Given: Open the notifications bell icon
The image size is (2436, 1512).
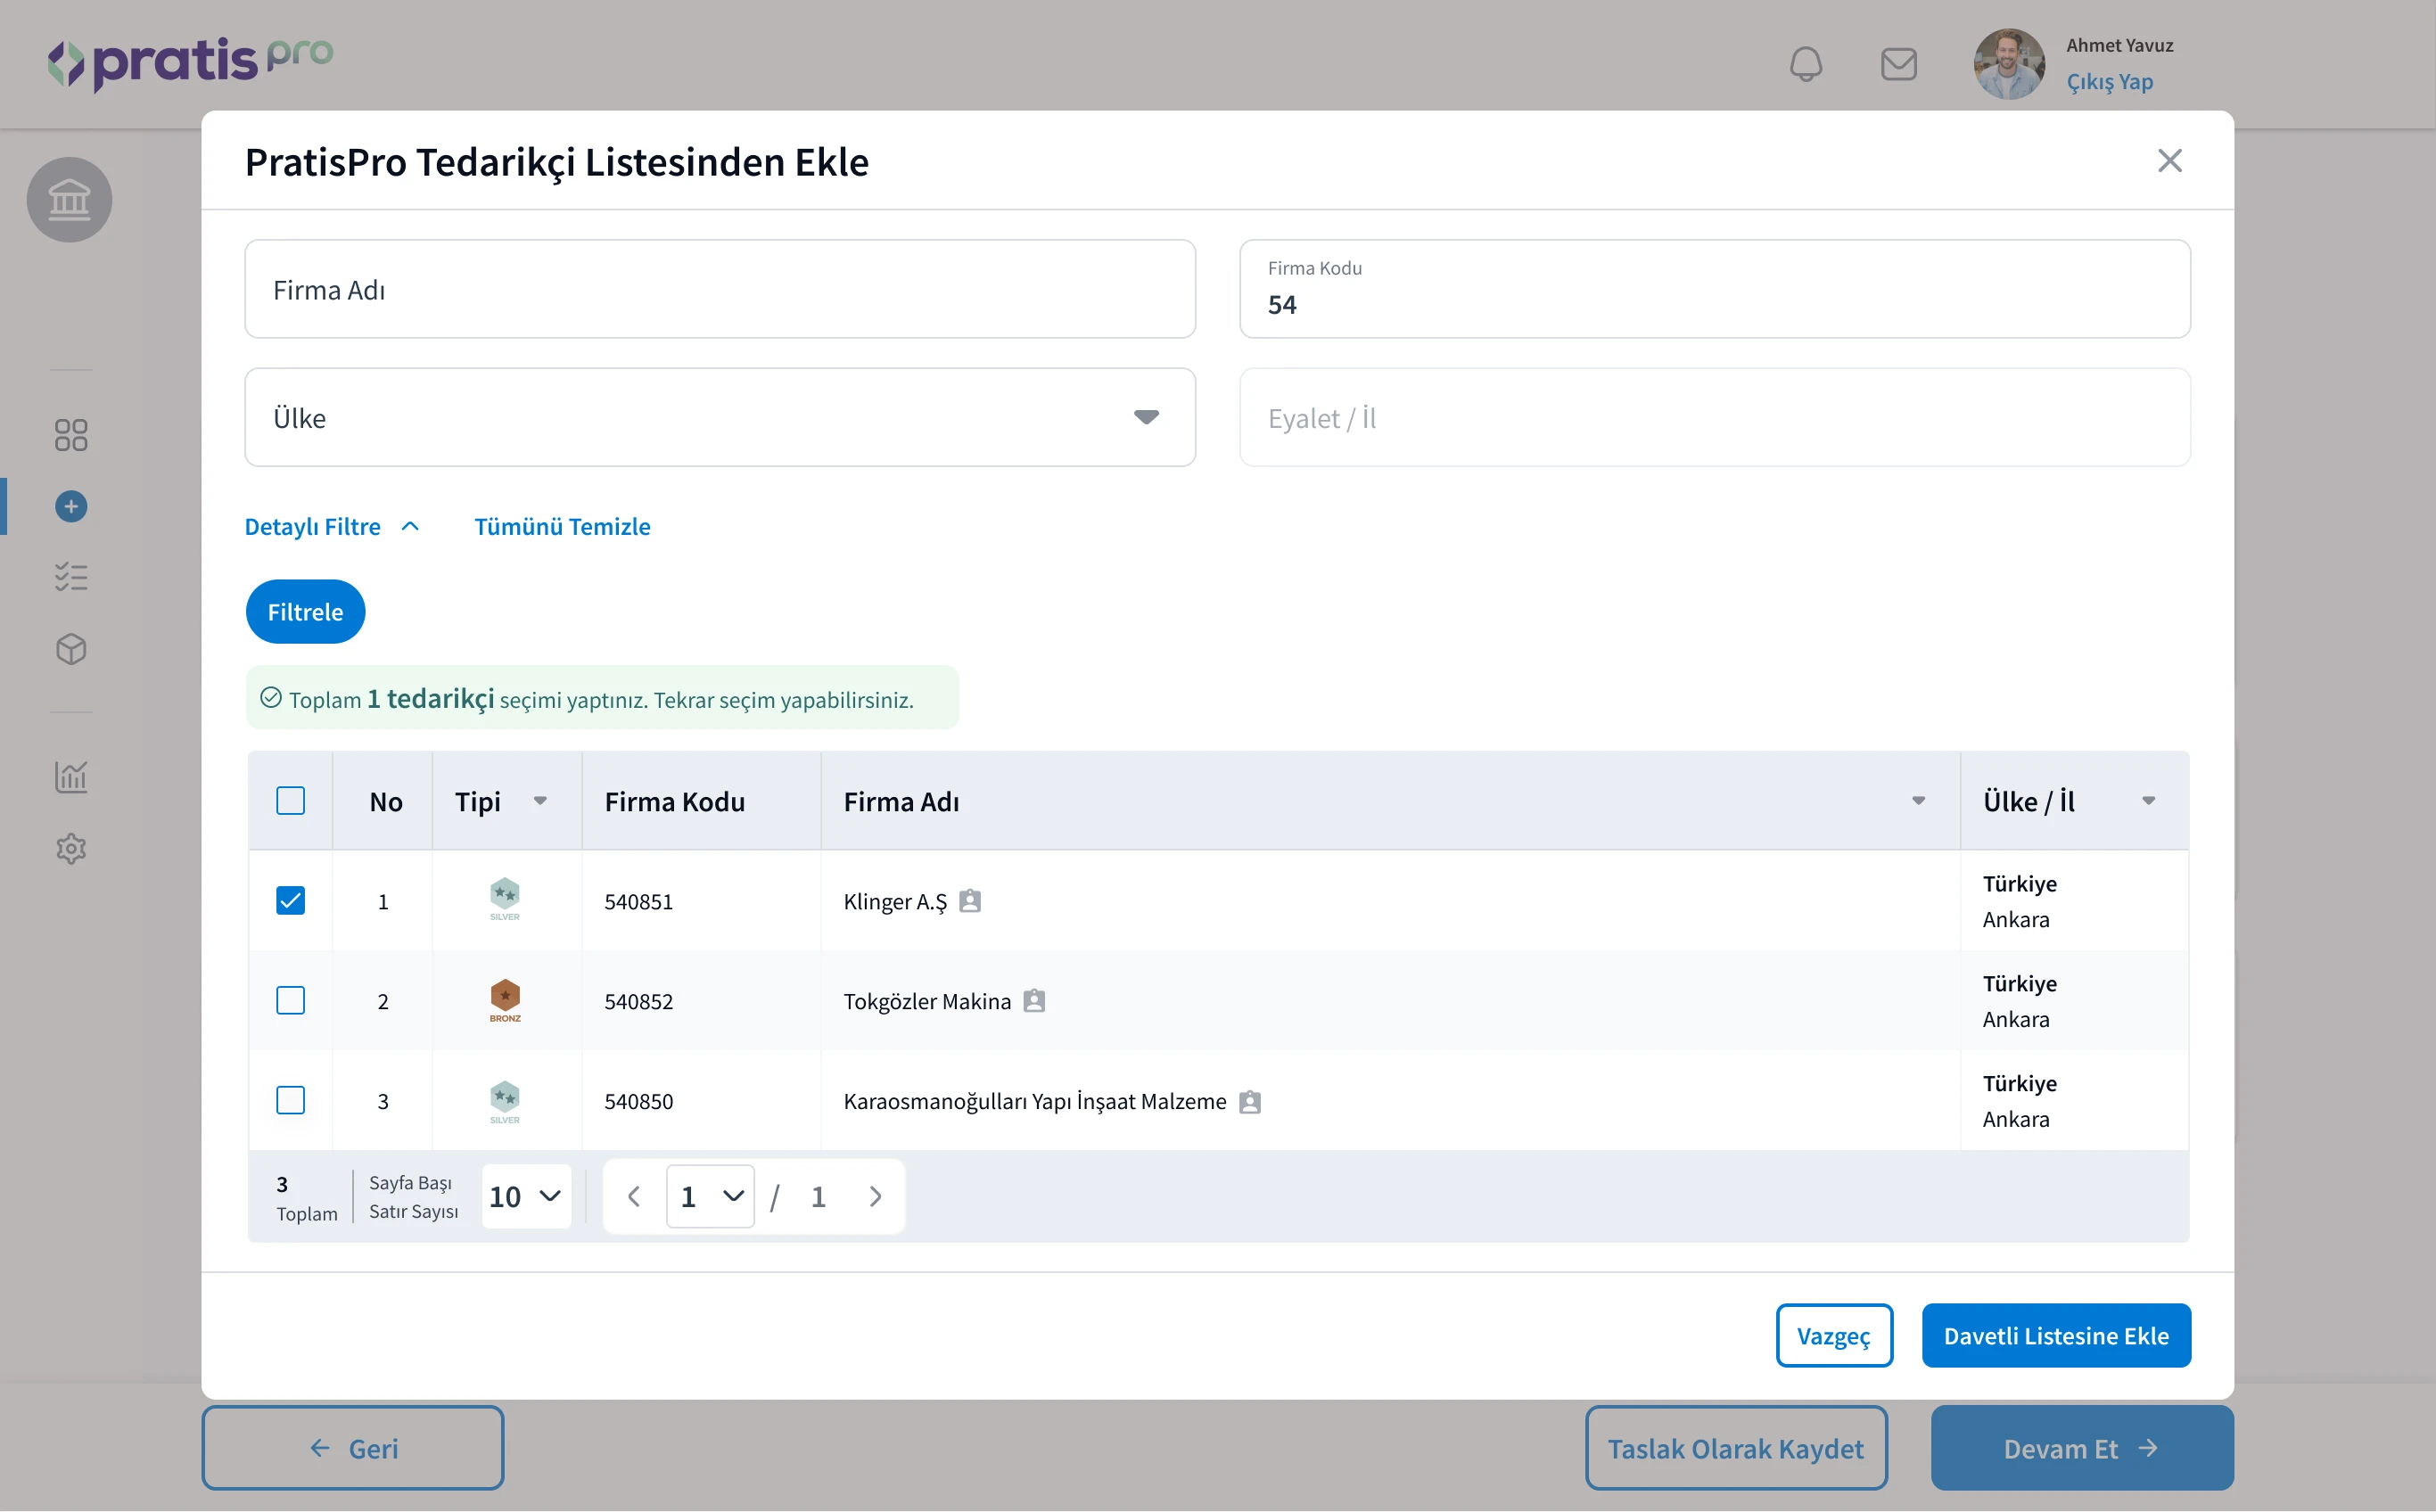Looking at the screenshot, I should point(1805,64).
